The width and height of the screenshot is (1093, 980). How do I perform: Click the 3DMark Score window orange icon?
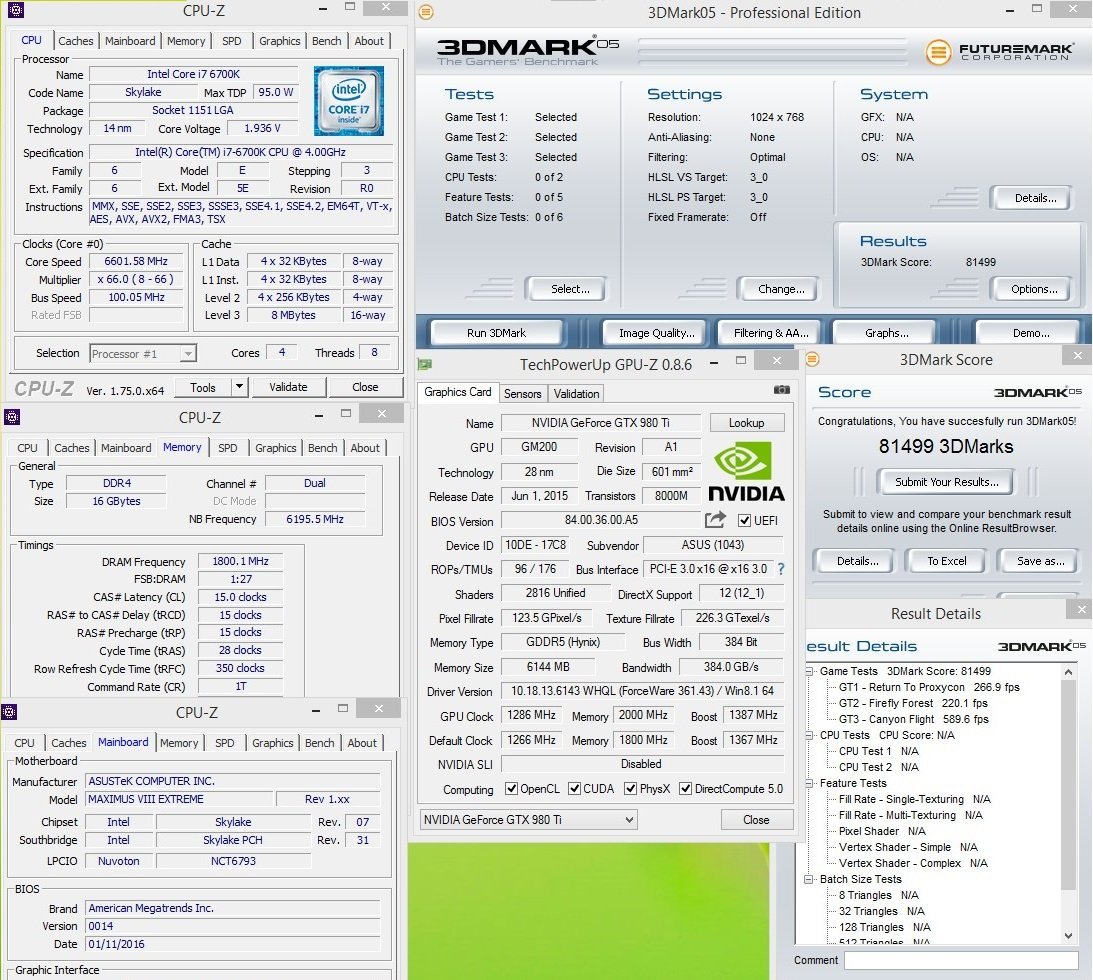click(812, 359)
